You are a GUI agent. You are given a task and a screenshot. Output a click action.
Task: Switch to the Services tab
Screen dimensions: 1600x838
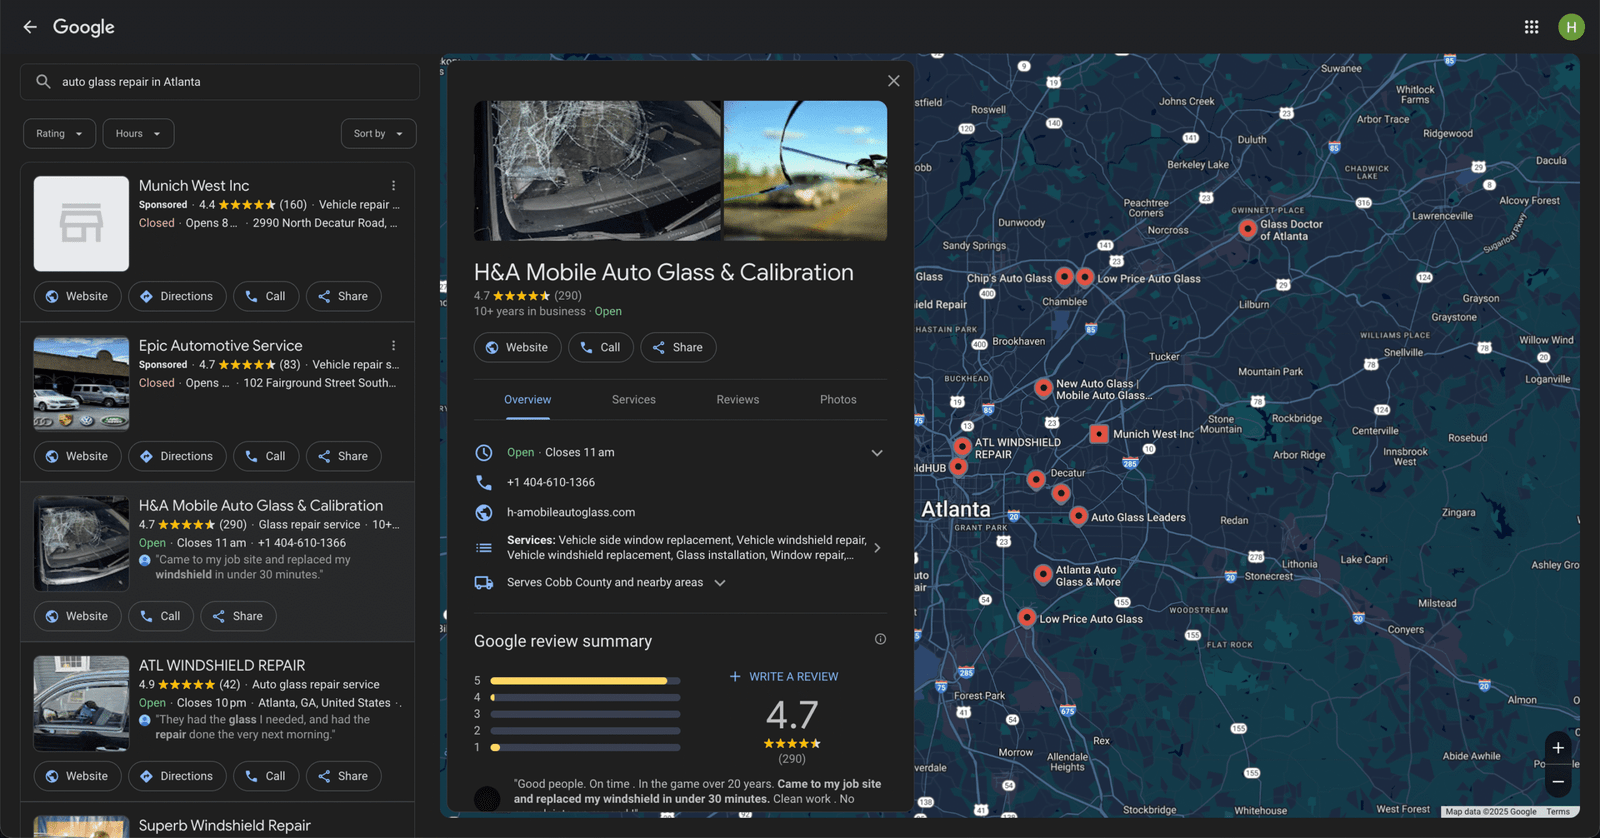pyautogui.click(x=634, y=400)
